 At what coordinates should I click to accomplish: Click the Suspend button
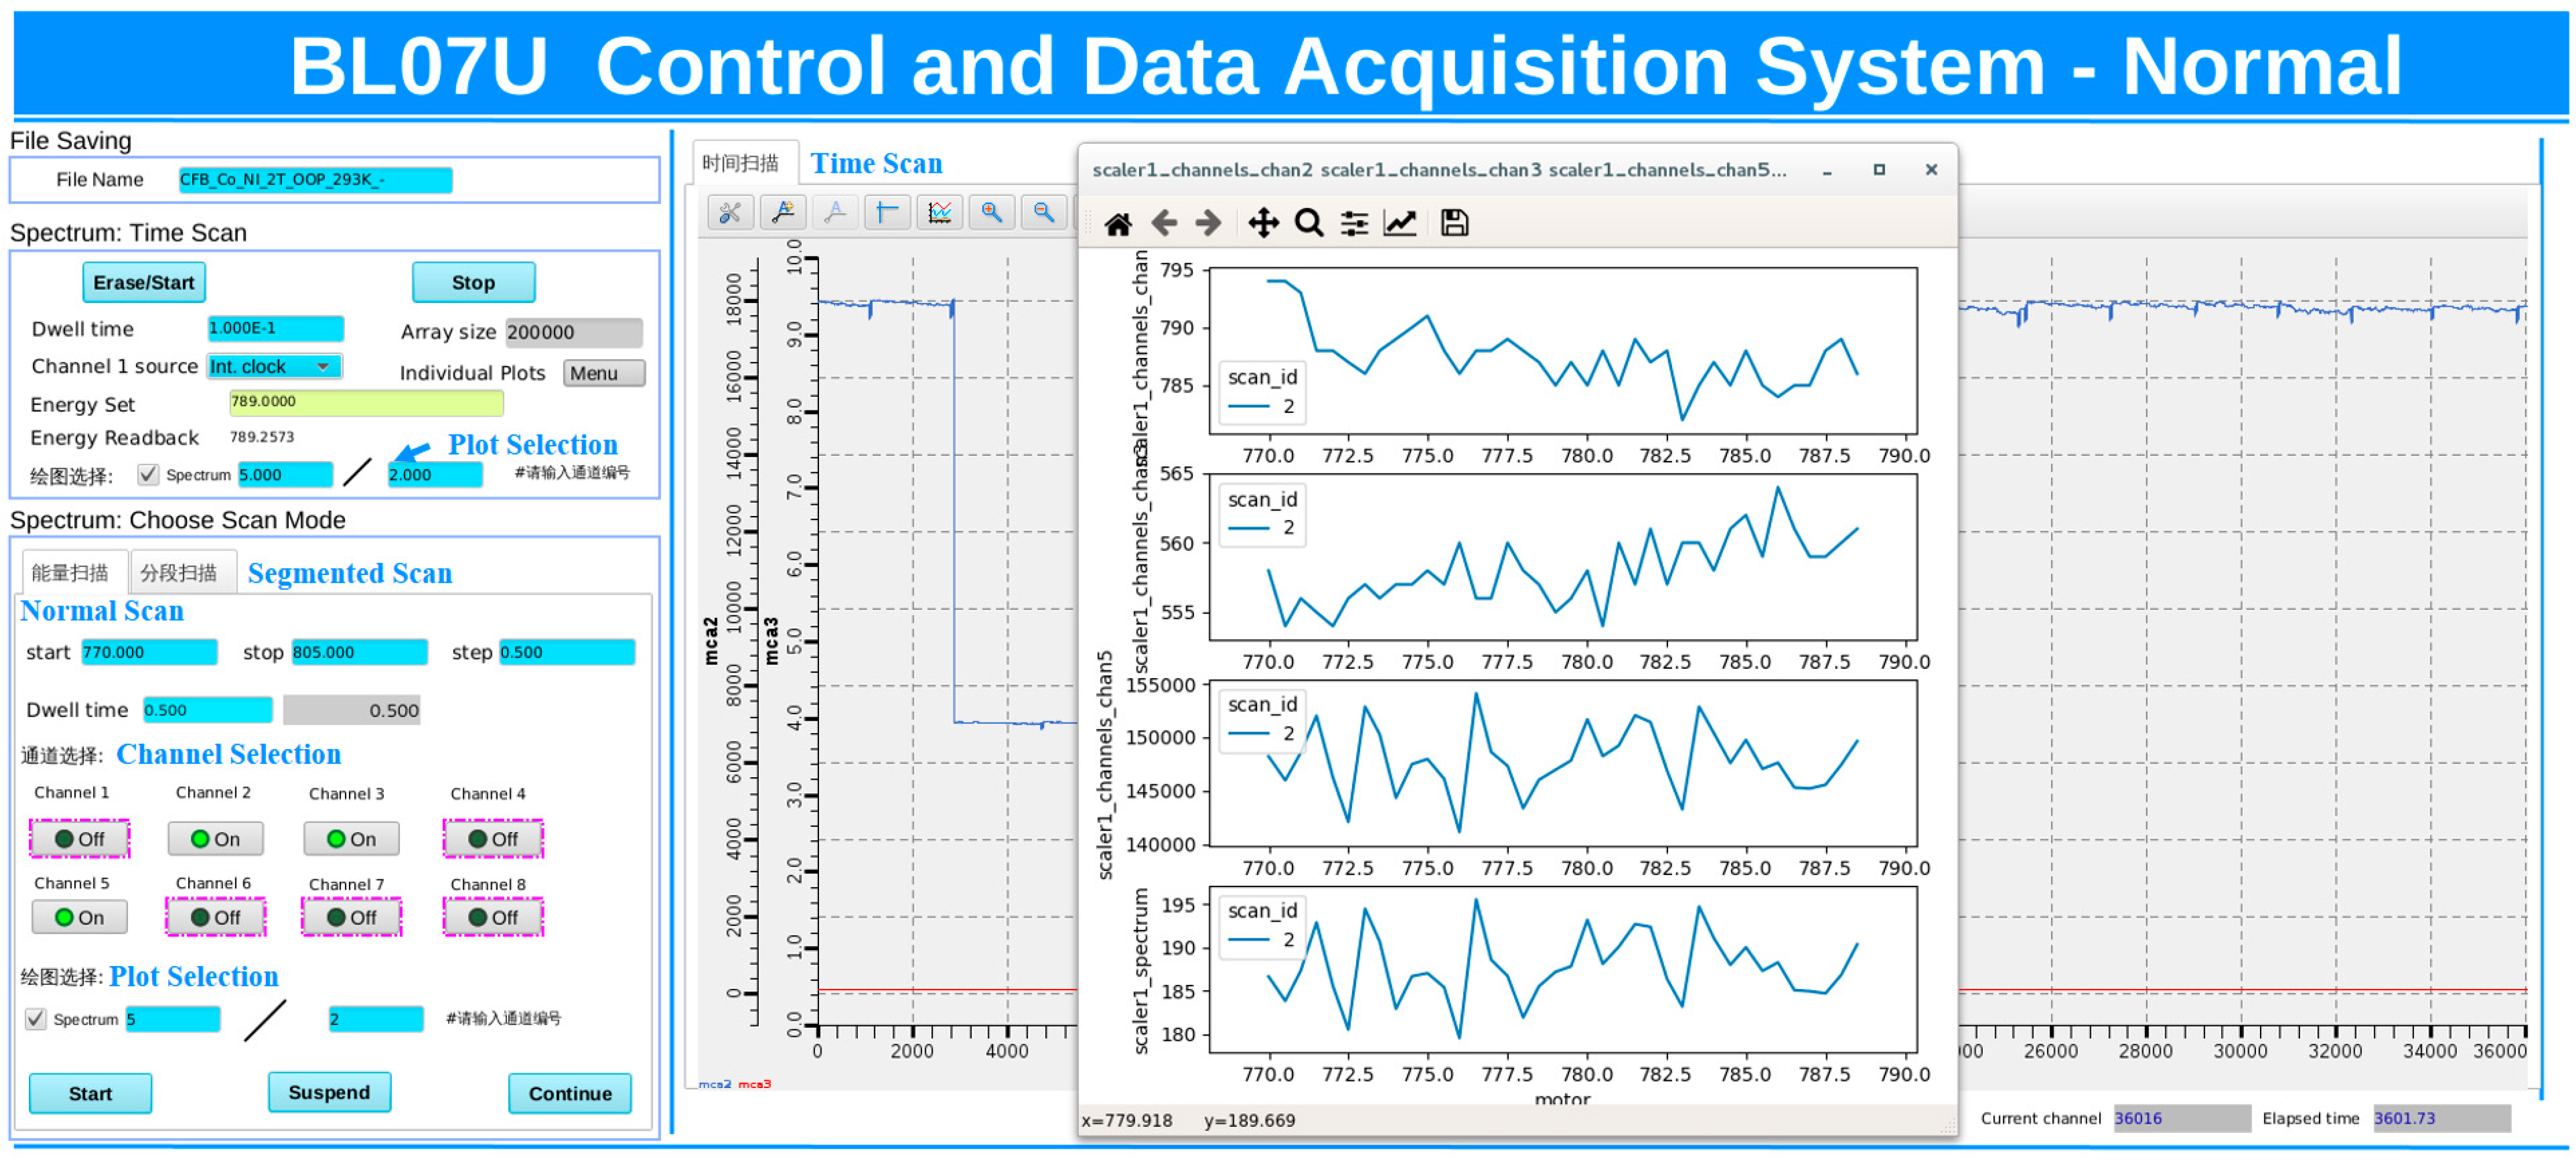(x=329, y=1093)
